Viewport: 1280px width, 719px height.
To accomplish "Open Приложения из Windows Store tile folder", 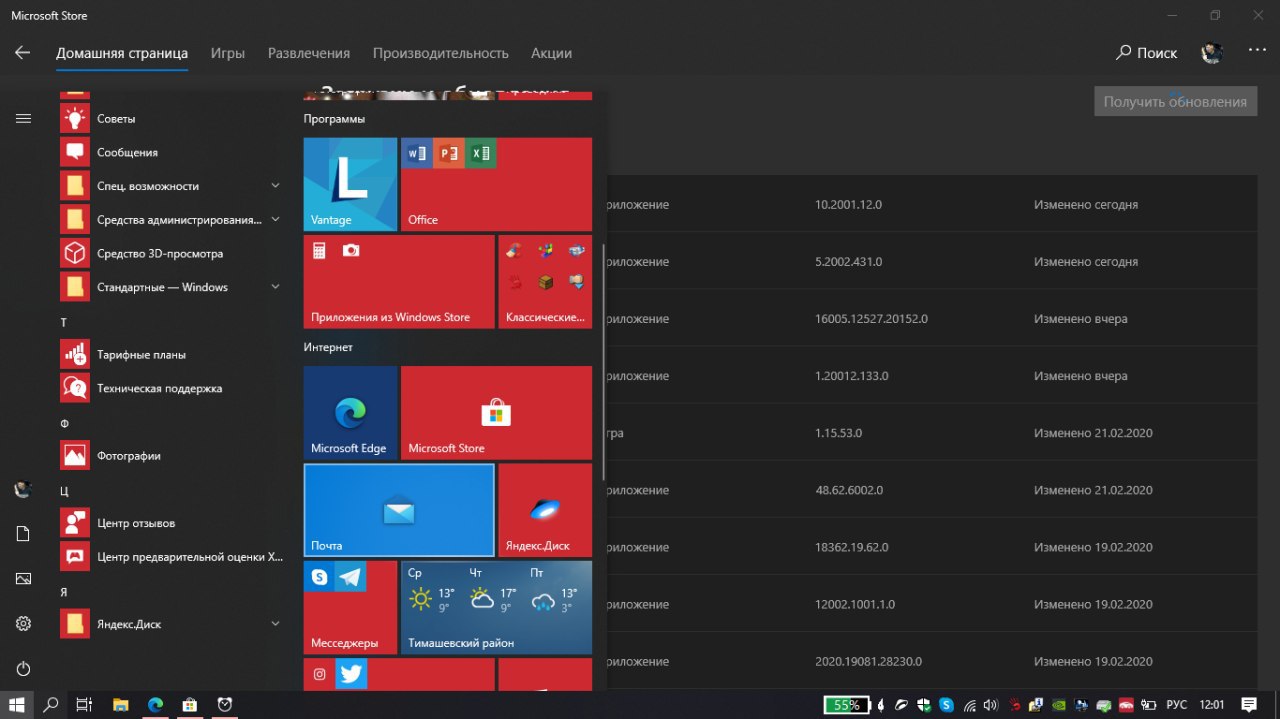I will click(399, 282).
